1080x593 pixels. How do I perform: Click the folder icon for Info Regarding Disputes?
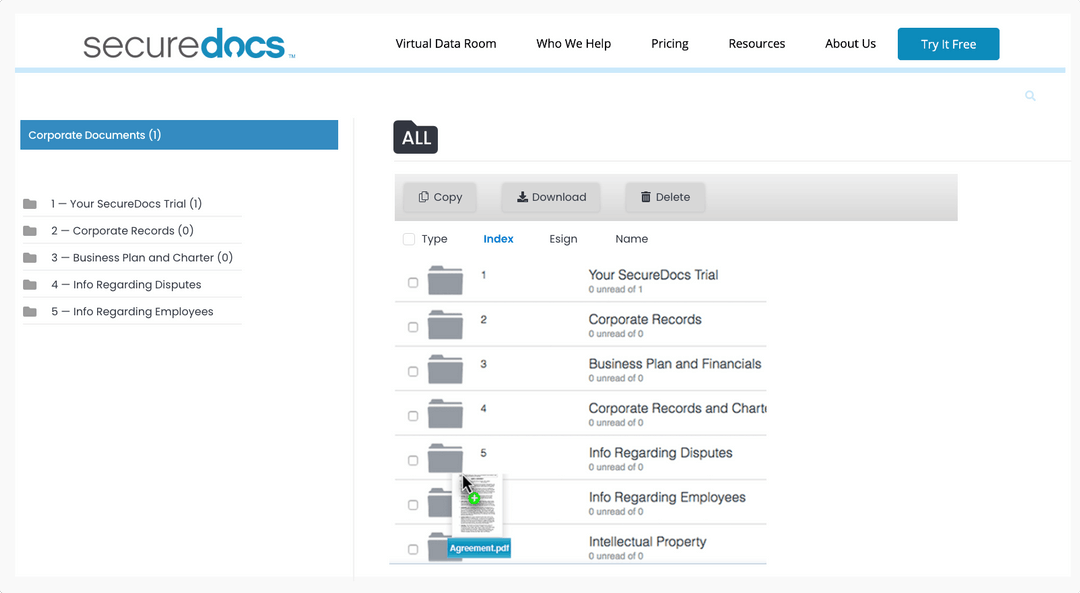tap(445, 459)
